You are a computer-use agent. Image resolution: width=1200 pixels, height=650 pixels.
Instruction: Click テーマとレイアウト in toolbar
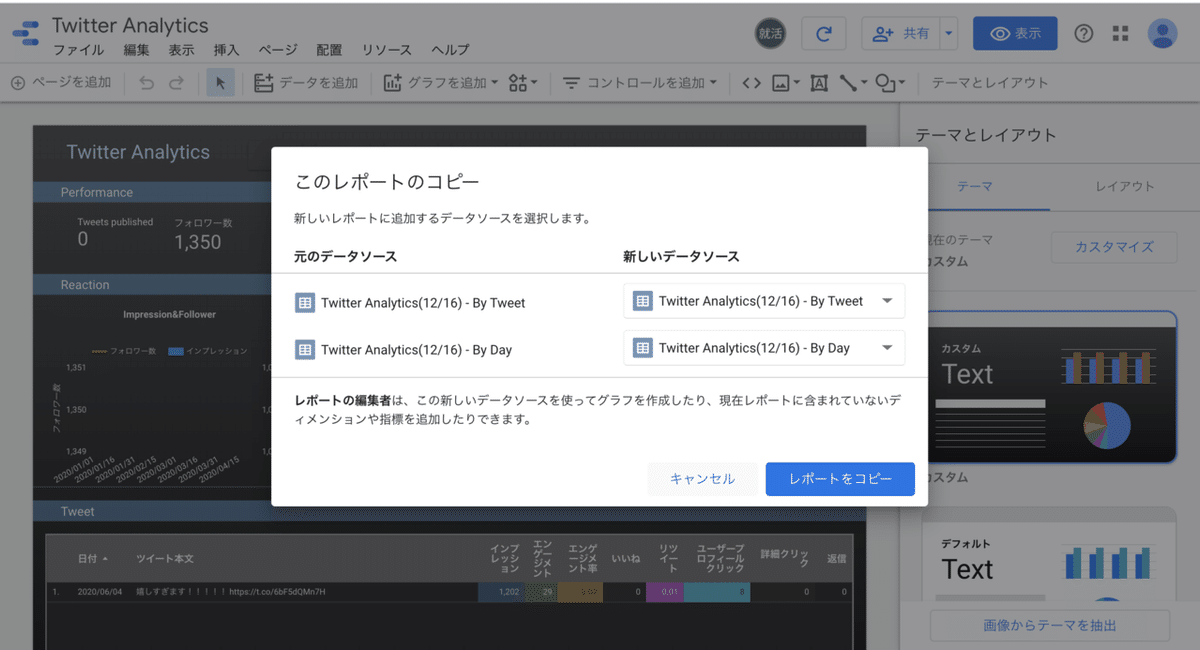click(990, 83)
